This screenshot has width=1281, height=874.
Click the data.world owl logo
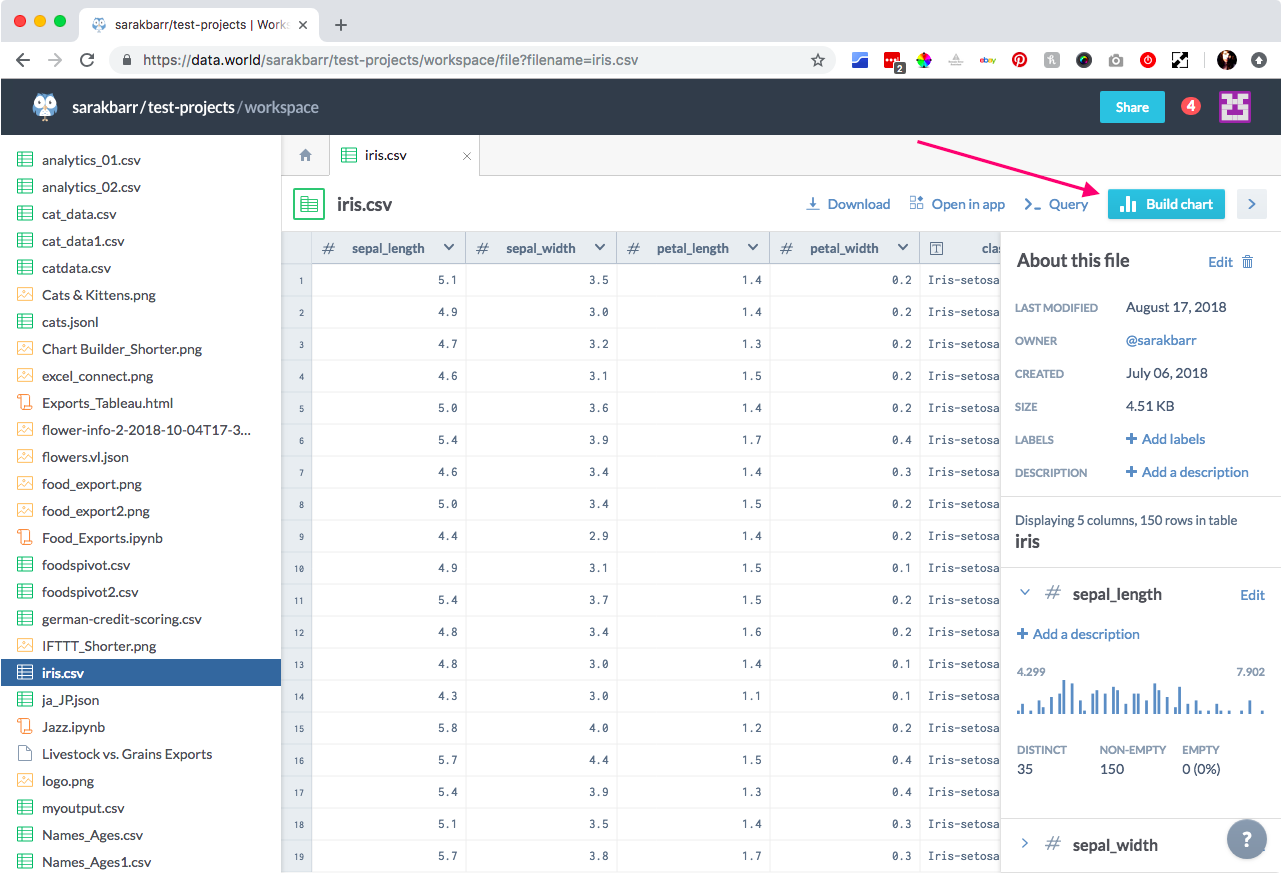click(44, 106)
